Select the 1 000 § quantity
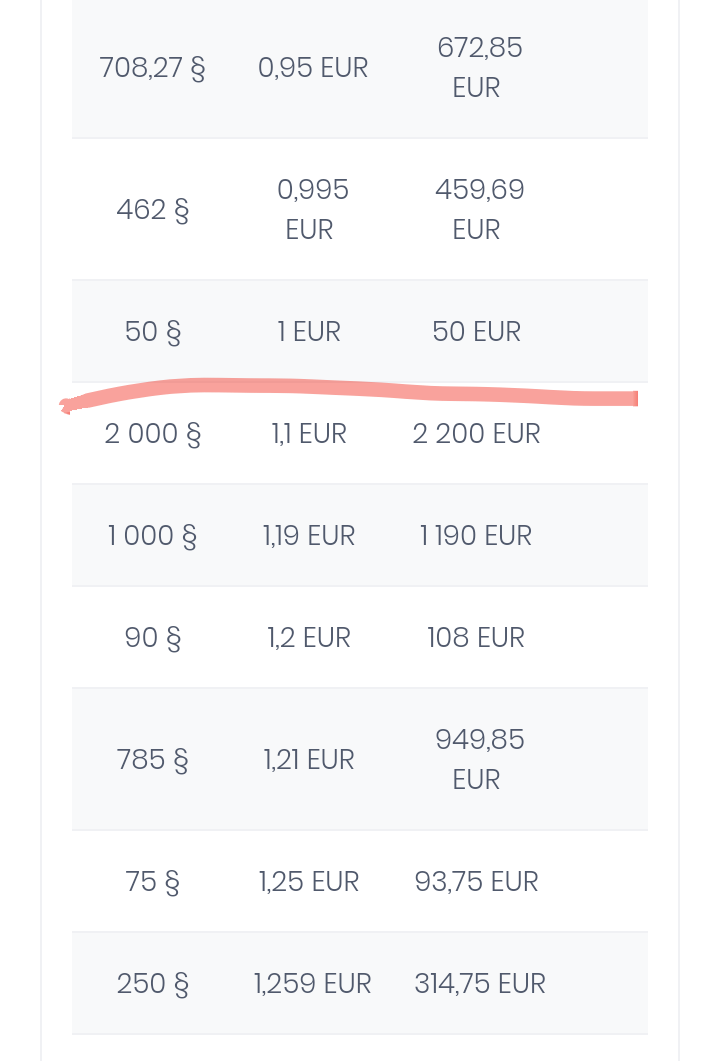This screenshot has height=1061, width=720. pyautogui.click(x=152, y=536)
